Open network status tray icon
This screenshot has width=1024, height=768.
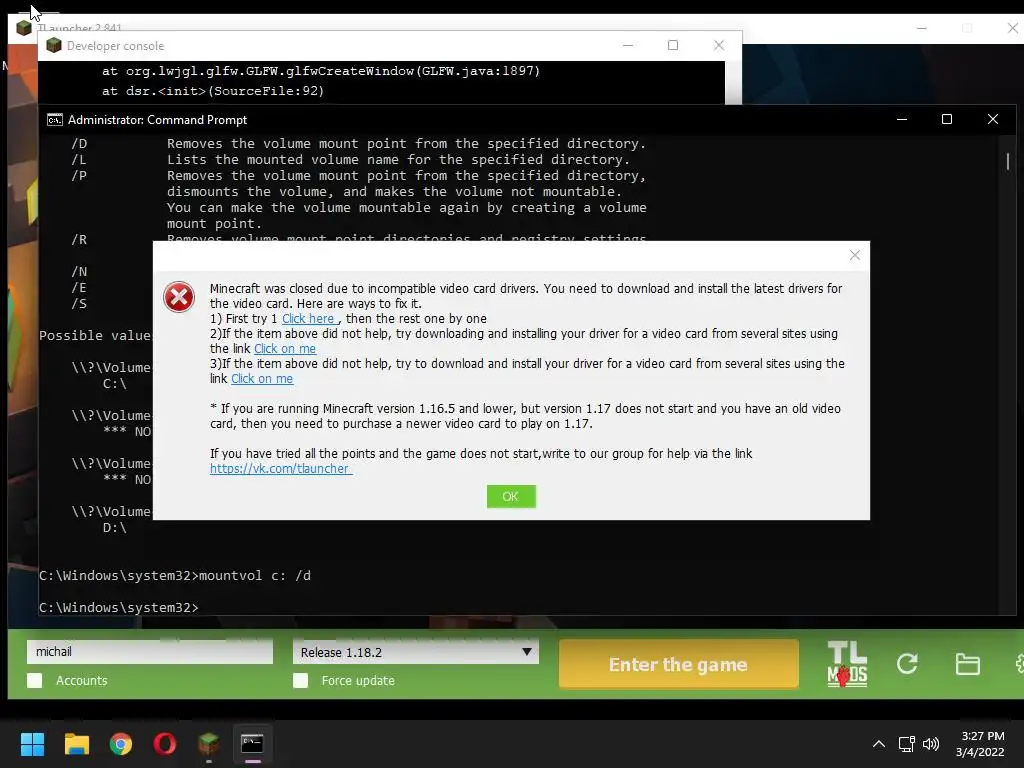pyautogui.click(x=906, y=744)
